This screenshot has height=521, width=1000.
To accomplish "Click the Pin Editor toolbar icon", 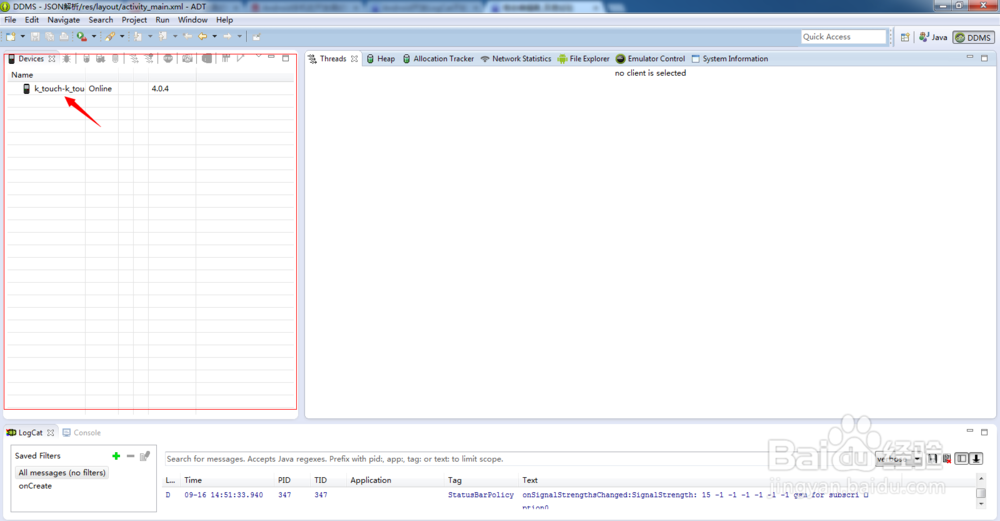I will click(256, 36).
